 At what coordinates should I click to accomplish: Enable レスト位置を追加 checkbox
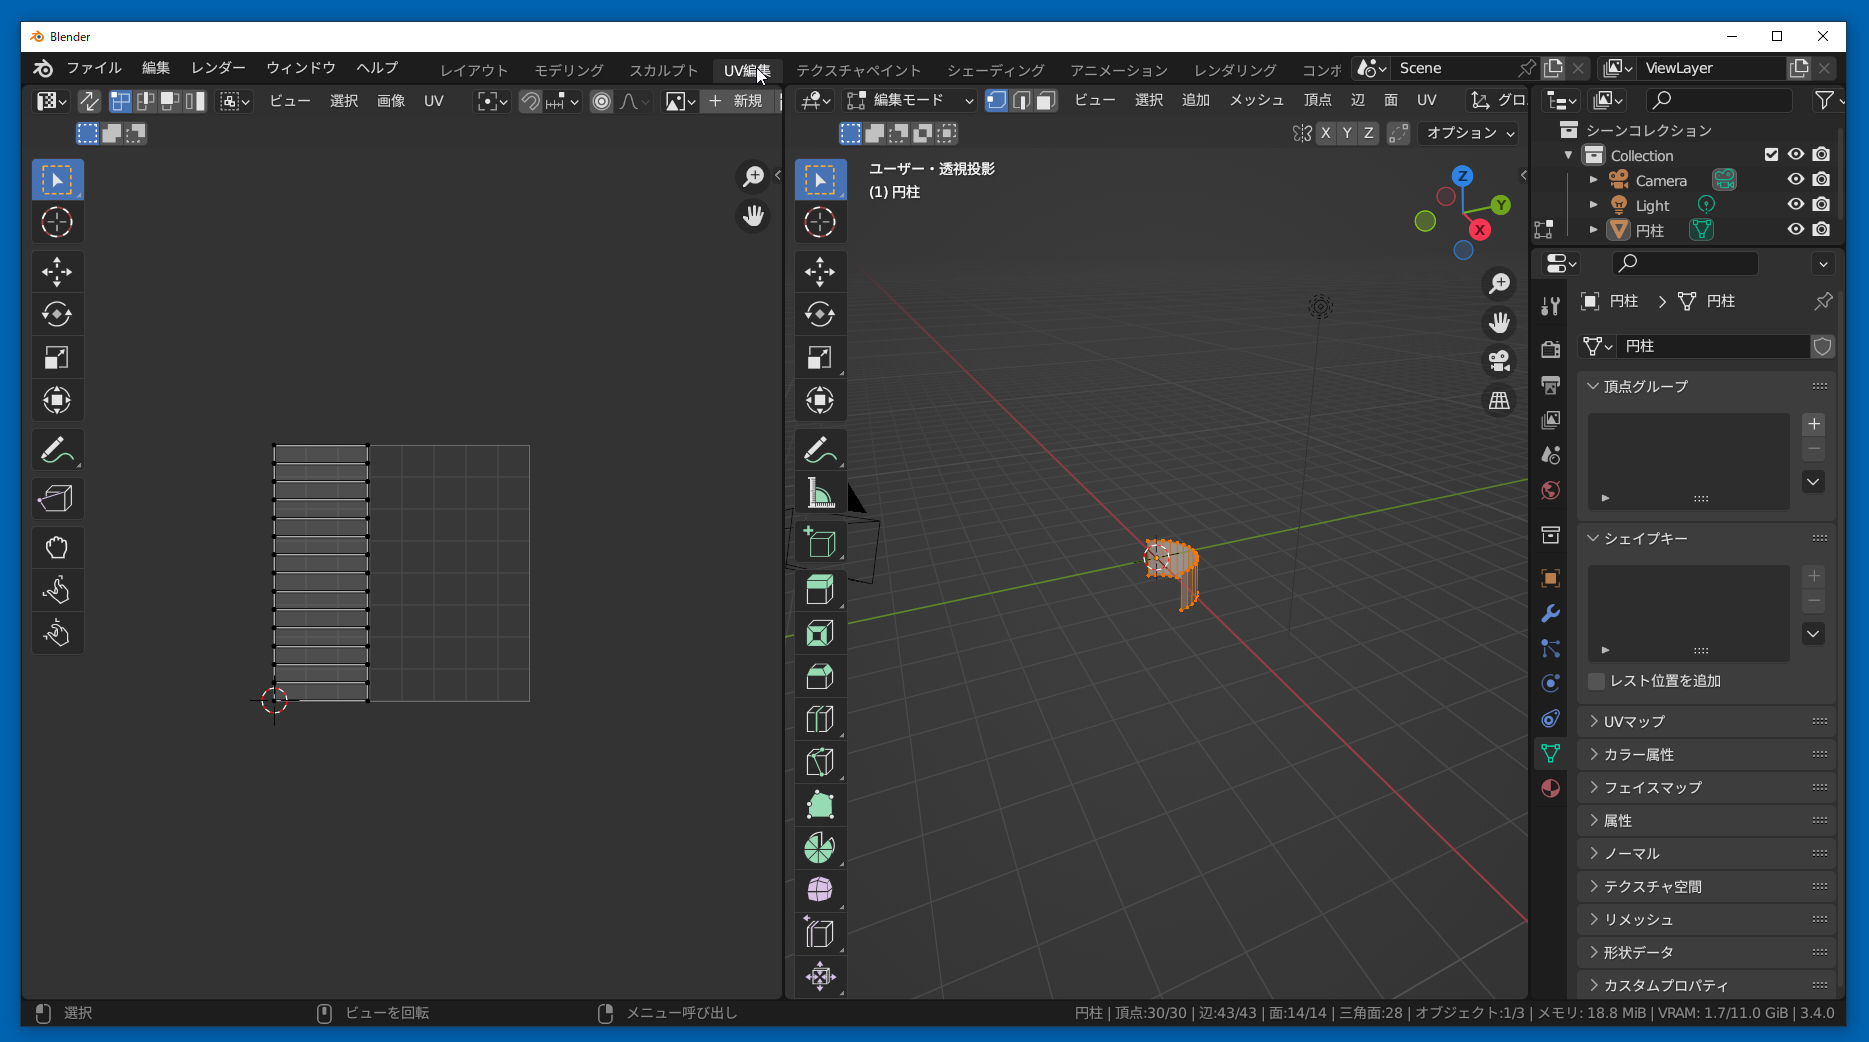[1597, 681]
